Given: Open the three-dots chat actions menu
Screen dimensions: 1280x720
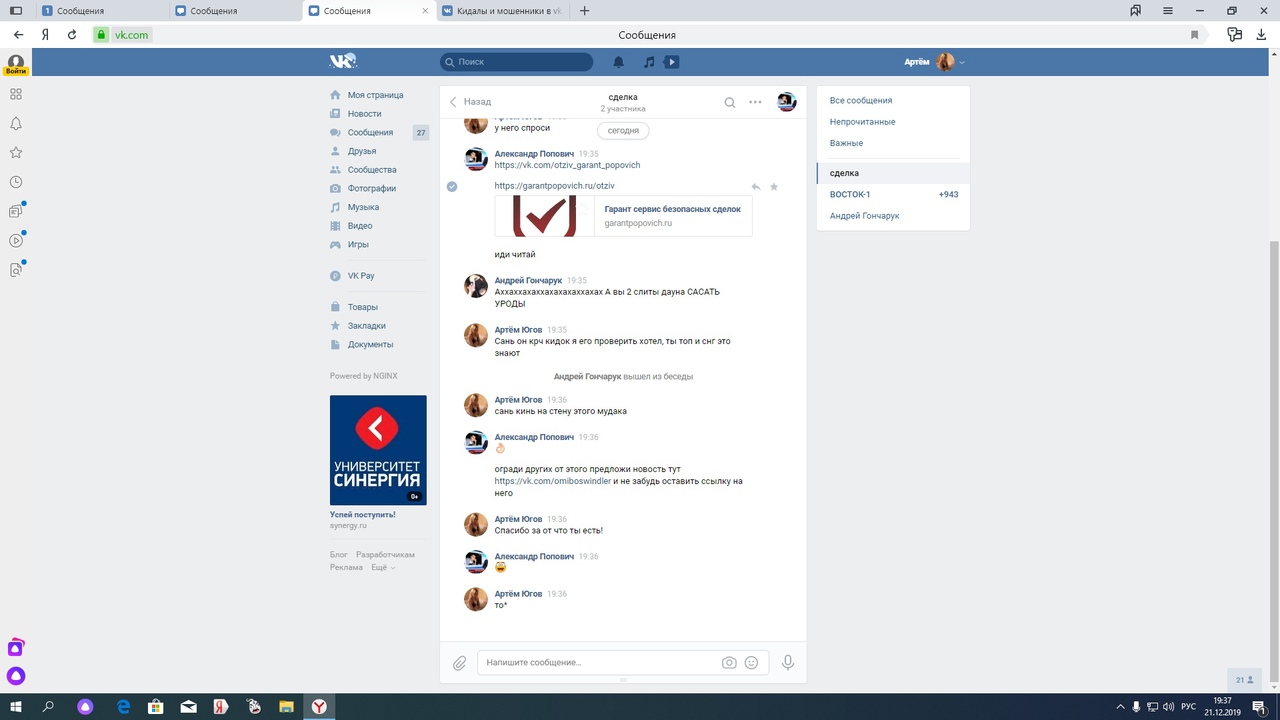Looking at the screenshot, I should tap(755, 102).
